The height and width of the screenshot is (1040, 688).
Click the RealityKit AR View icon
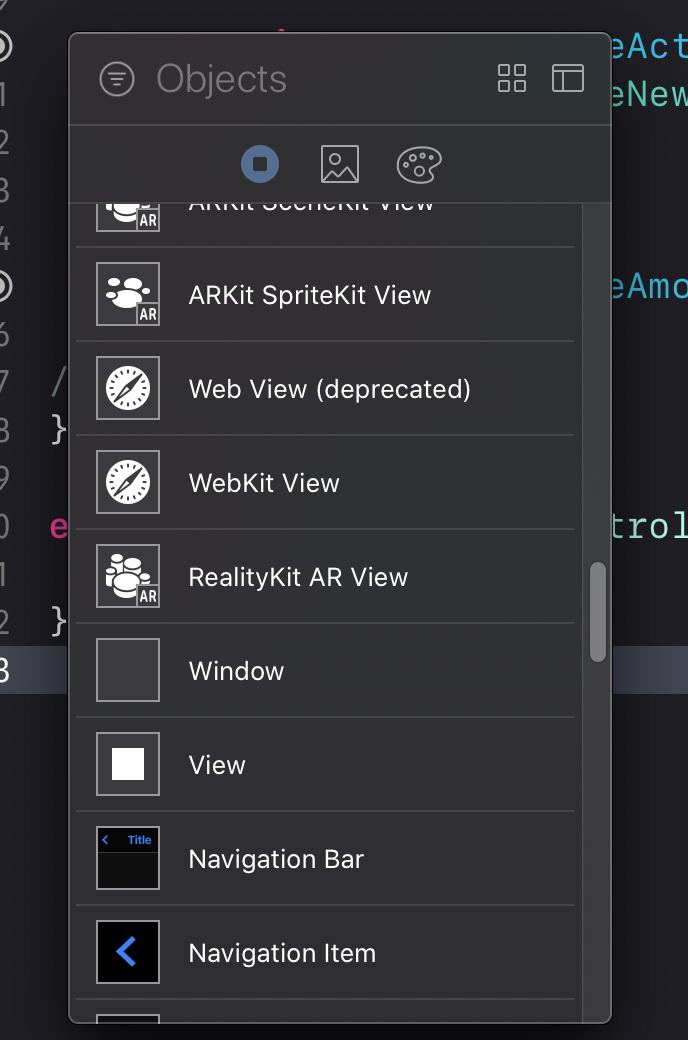click(128, 576)
